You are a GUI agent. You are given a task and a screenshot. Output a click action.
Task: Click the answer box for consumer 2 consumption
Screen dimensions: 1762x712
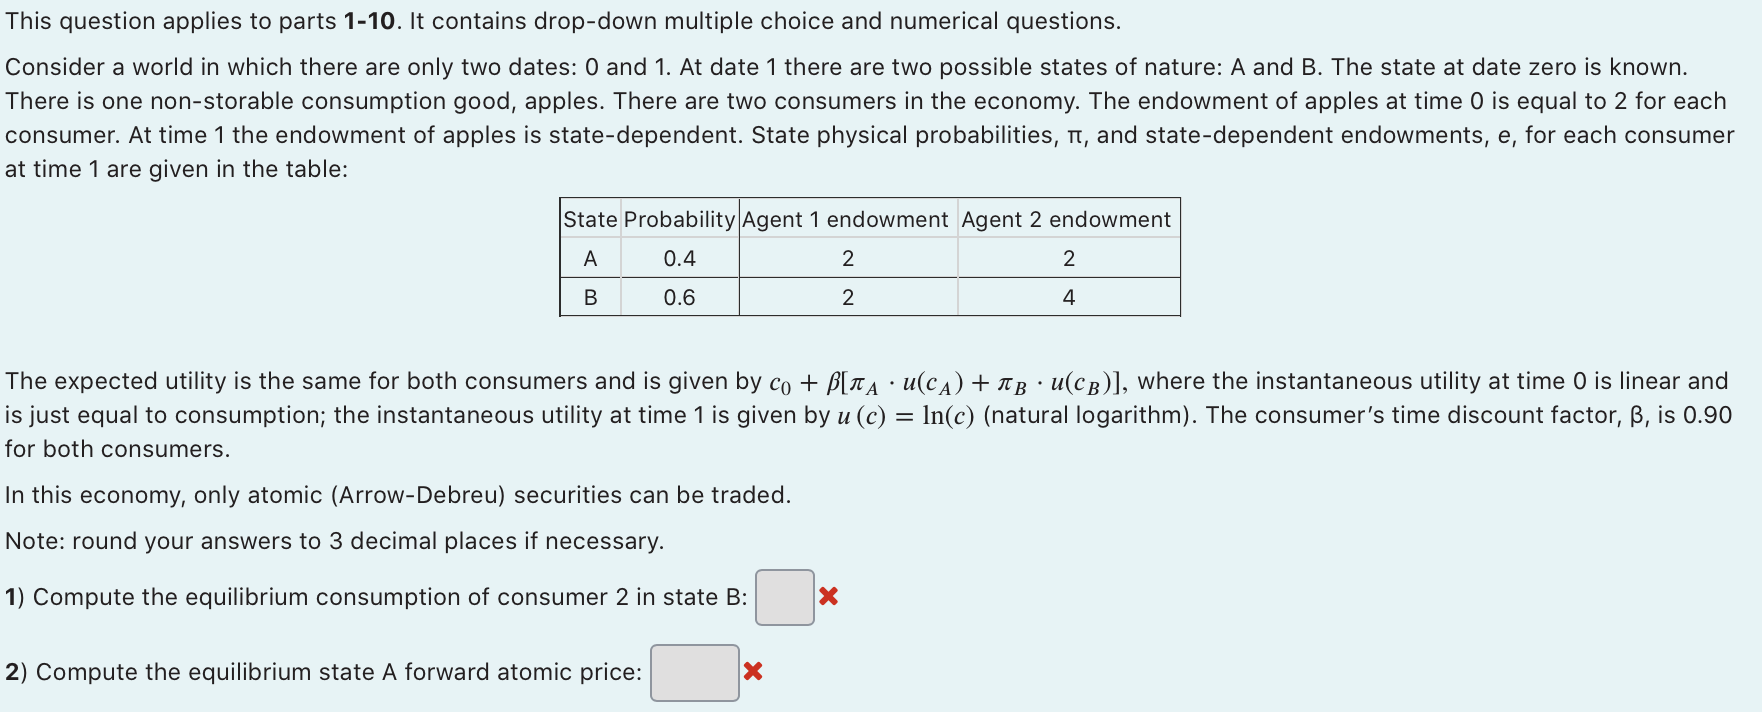pos(784,596)
